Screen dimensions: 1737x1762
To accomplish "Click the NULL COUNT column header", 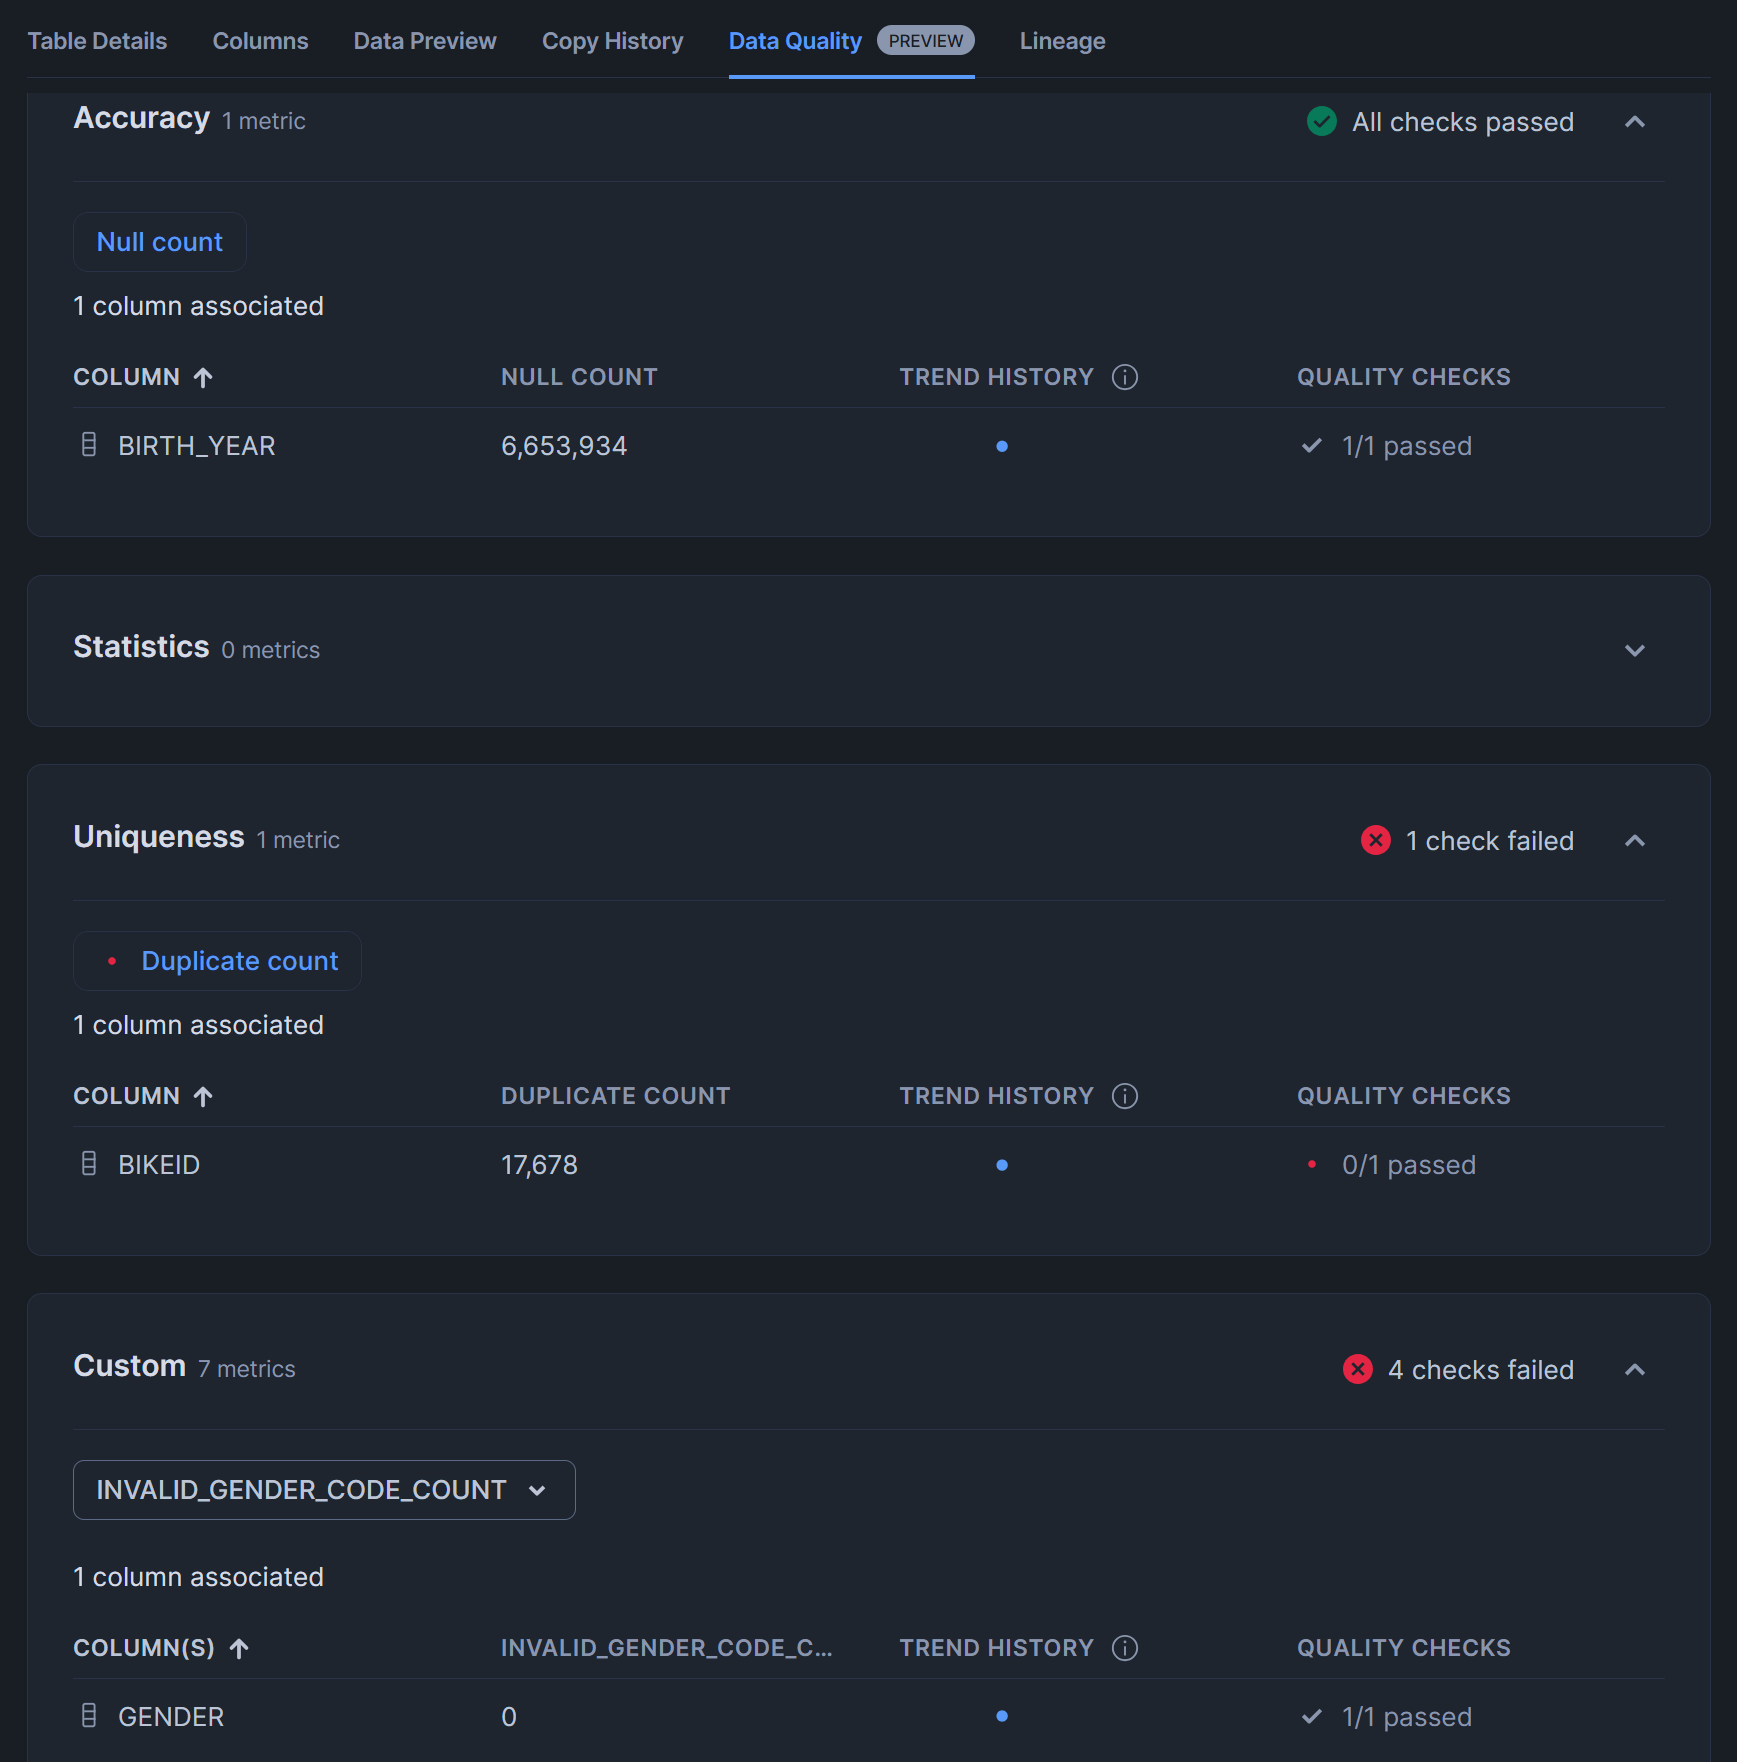I will pyautogui.click(x=579, y=377).
